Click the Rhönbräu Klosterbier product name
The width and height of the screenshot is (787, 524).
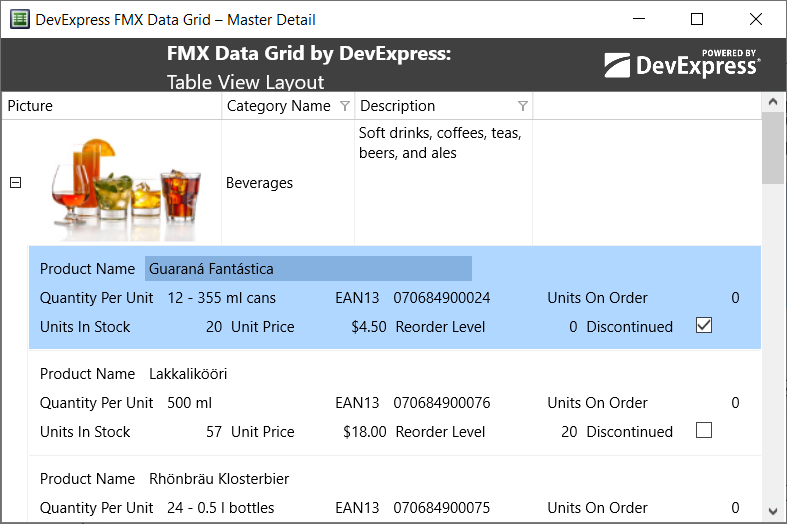[x=219, y=479]
